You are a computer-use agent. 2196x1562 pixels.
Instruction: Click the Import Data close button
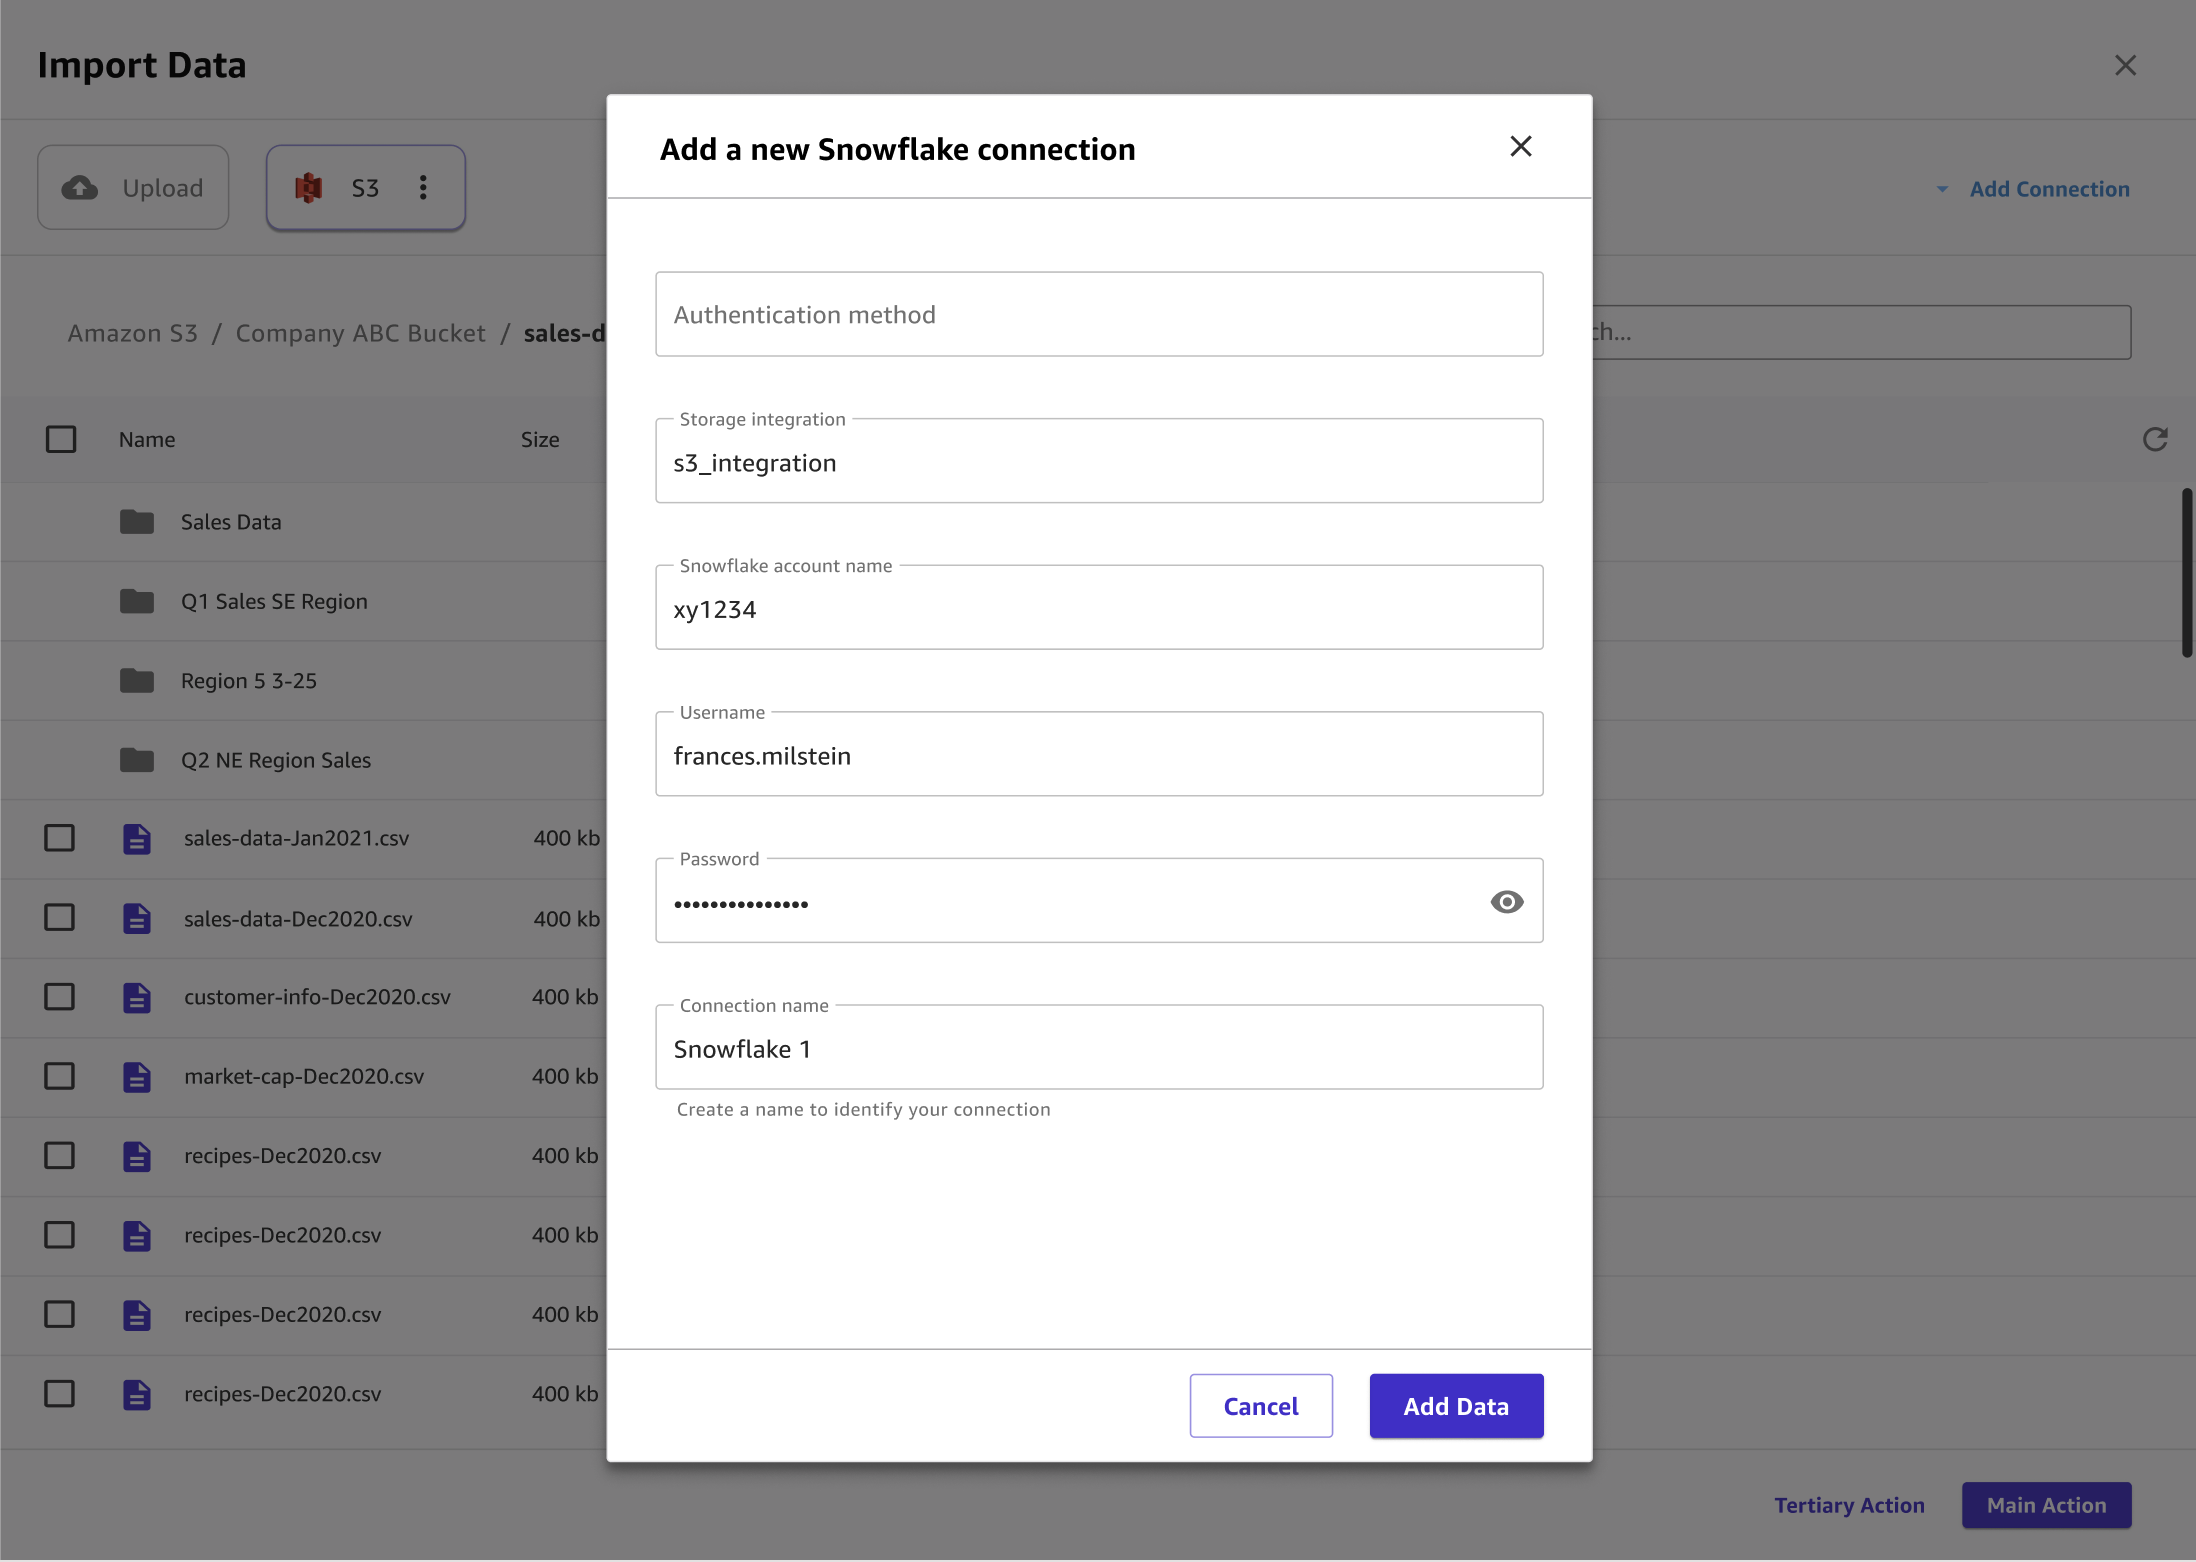[x=2125, y=64]
